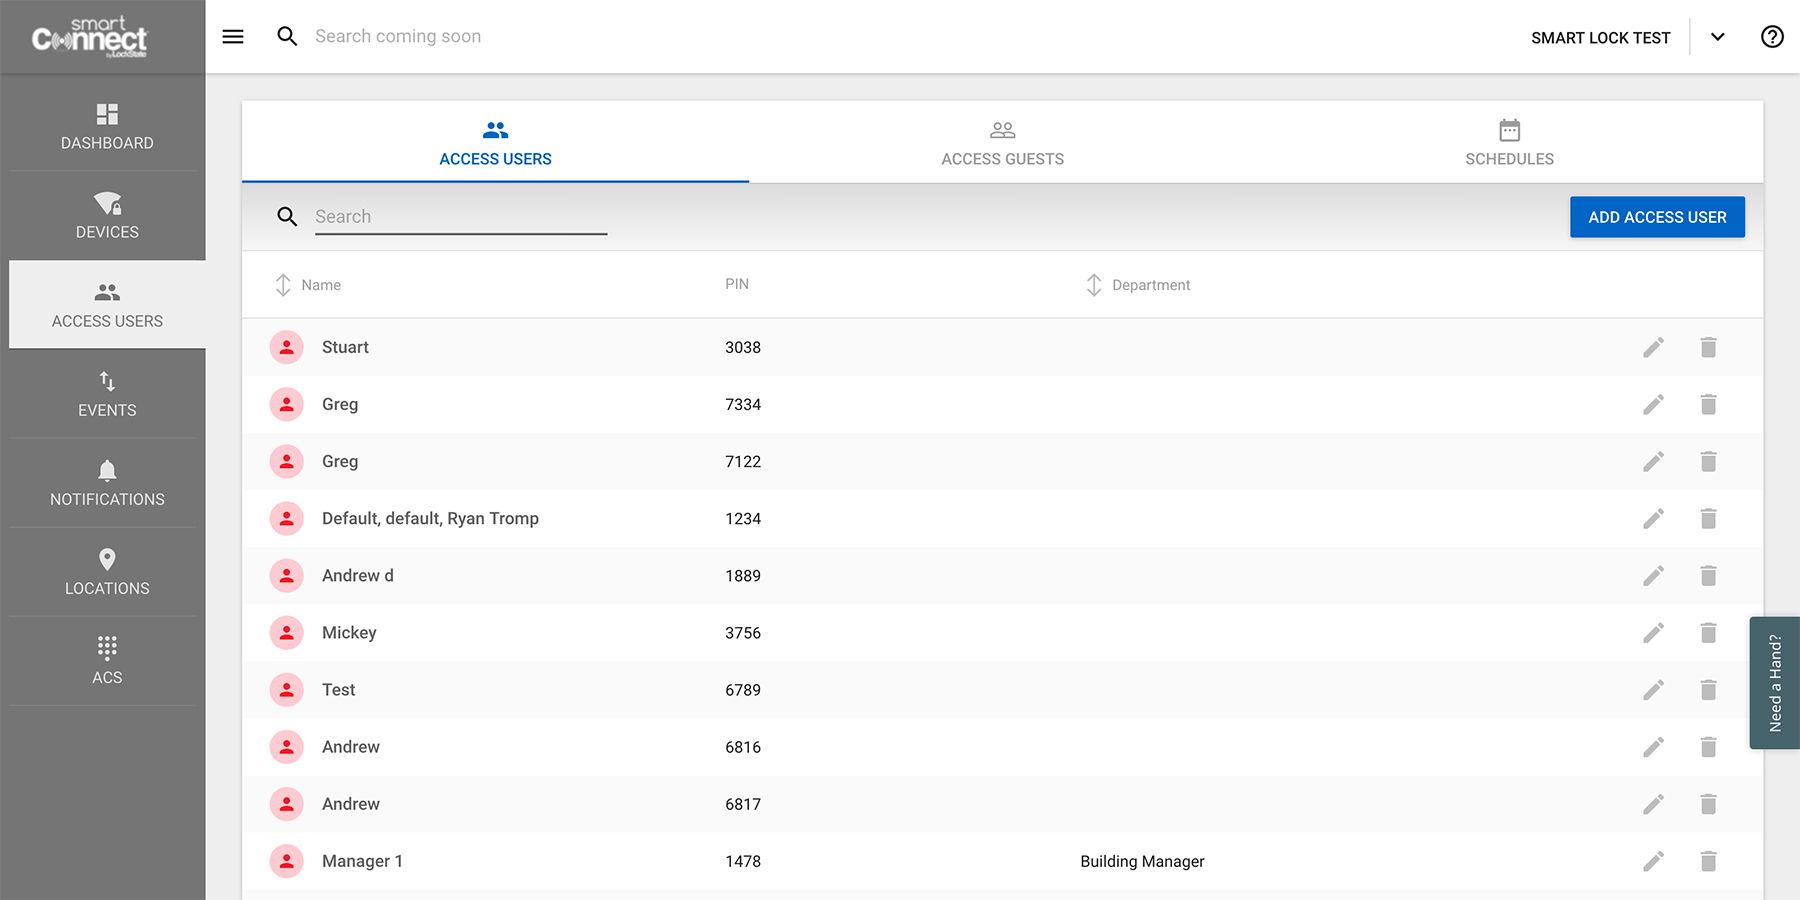Open Locations in the sidebar
Screen dimensions: 1800x900
pos(107,572)
